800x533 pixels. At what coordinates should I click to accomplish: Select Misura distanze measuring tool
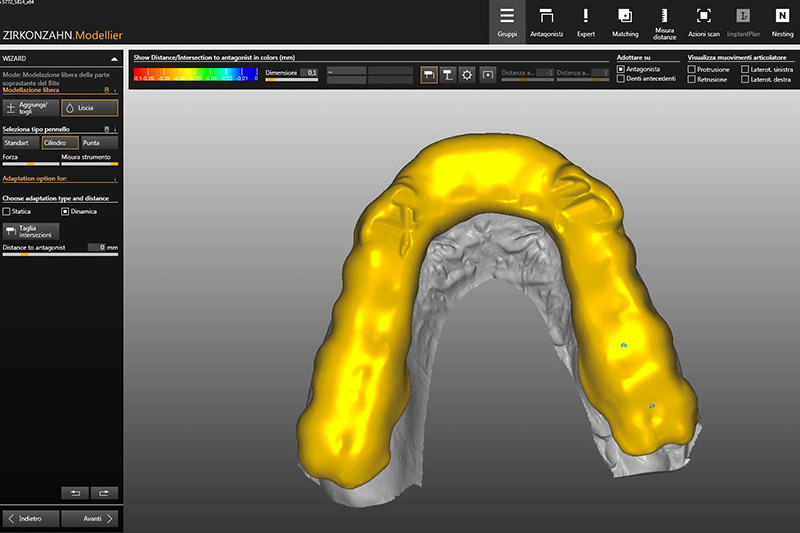pyautogui.click(x=664, y=22)
